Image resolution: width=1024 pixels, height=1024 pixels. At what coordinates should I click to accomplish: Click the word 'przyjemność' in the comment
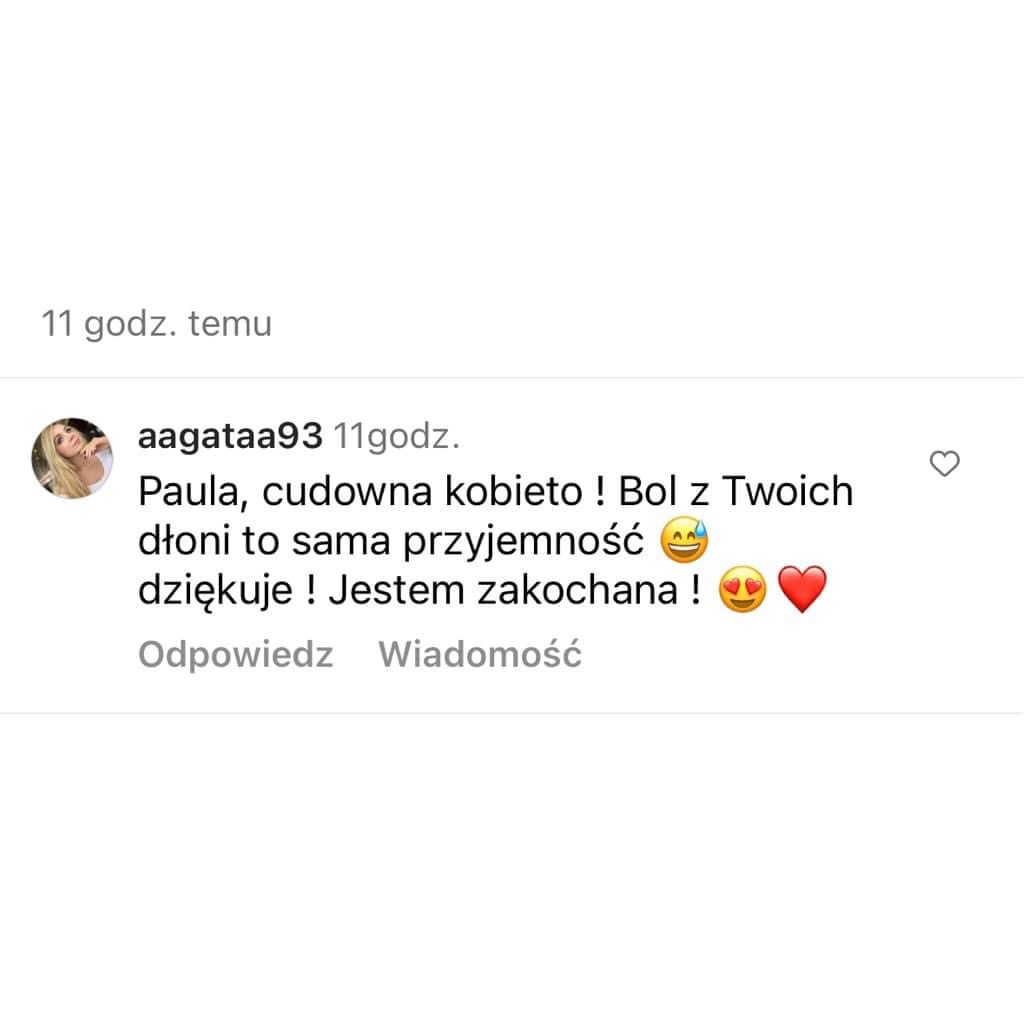tap(523, 541)
